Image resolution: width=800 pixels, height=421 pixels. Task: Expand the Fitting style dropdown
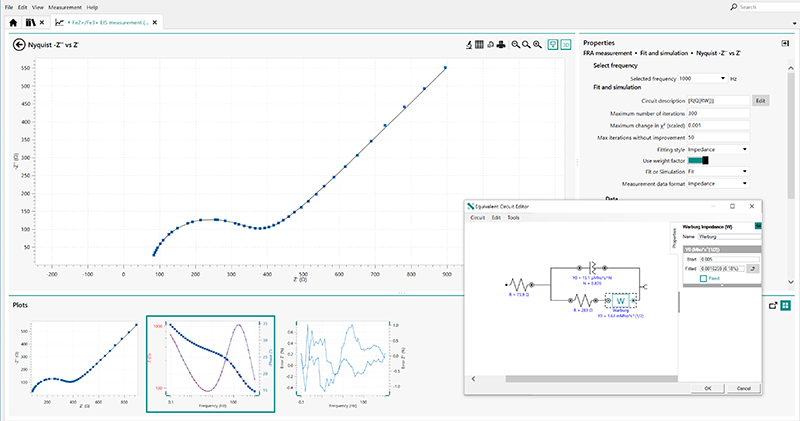pos(744,149)
